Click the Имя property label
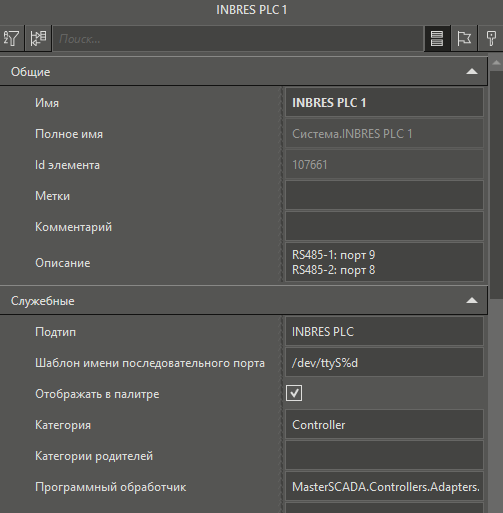The width and height of the screenshot is (503, 513). coord(47,103)
